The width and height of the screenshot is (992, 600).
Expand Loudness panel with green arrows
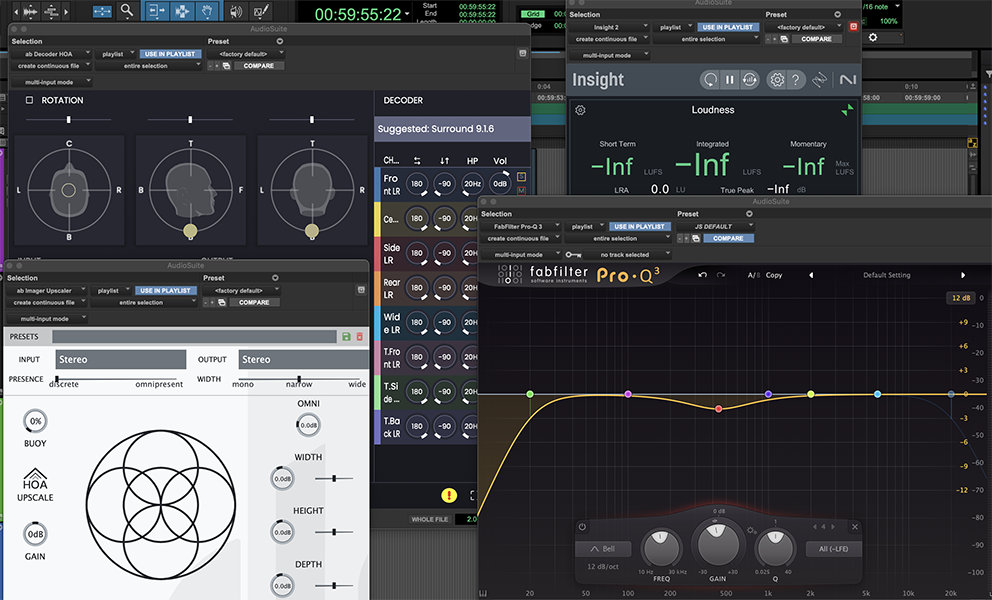click(x=847, y=110)
